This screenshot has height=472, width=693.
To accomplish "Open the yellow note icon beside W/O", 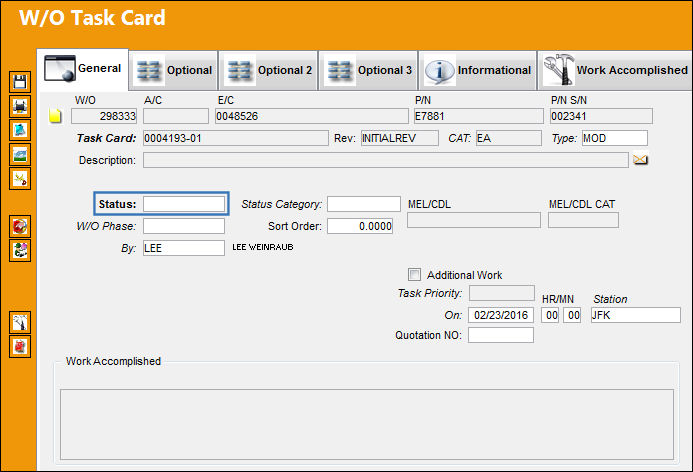I will (x=55, y=116).
